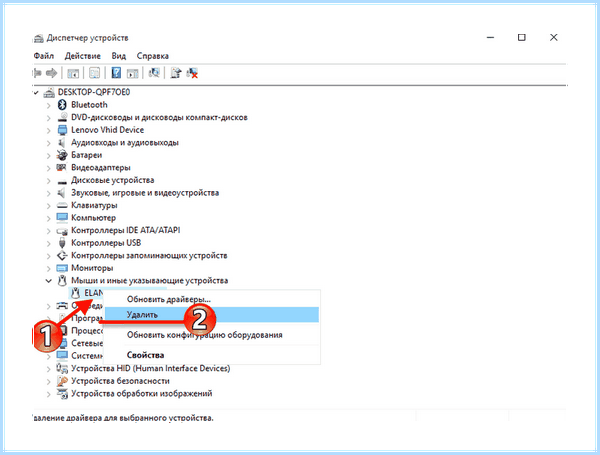The width and height of the screenshot is (600, 455).
Task: Click the Мыши и иные указывающие устройства mouse icon
Action: pyautogui.click(x=62, y=281)
